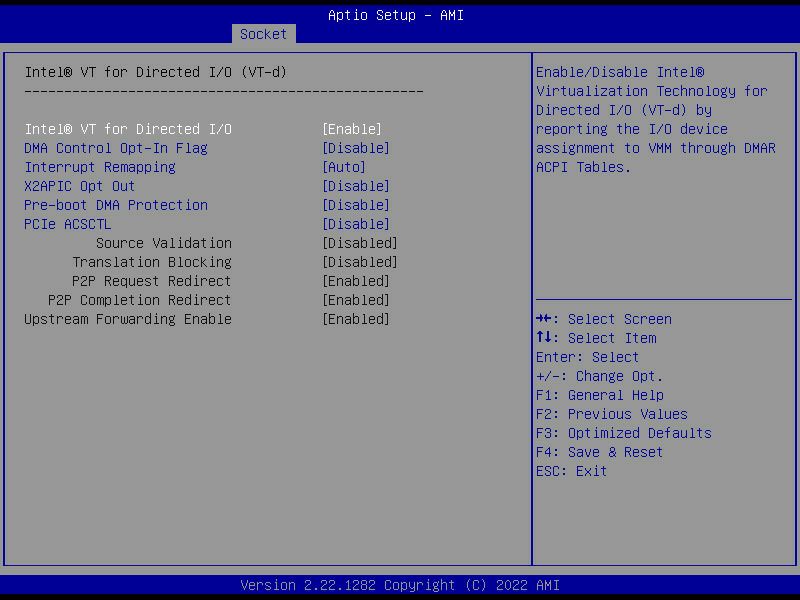The height and width of the screenshot is (600, 800).
Task: Click the P2P Completion Redirect label
Action: tap(139, 300)
